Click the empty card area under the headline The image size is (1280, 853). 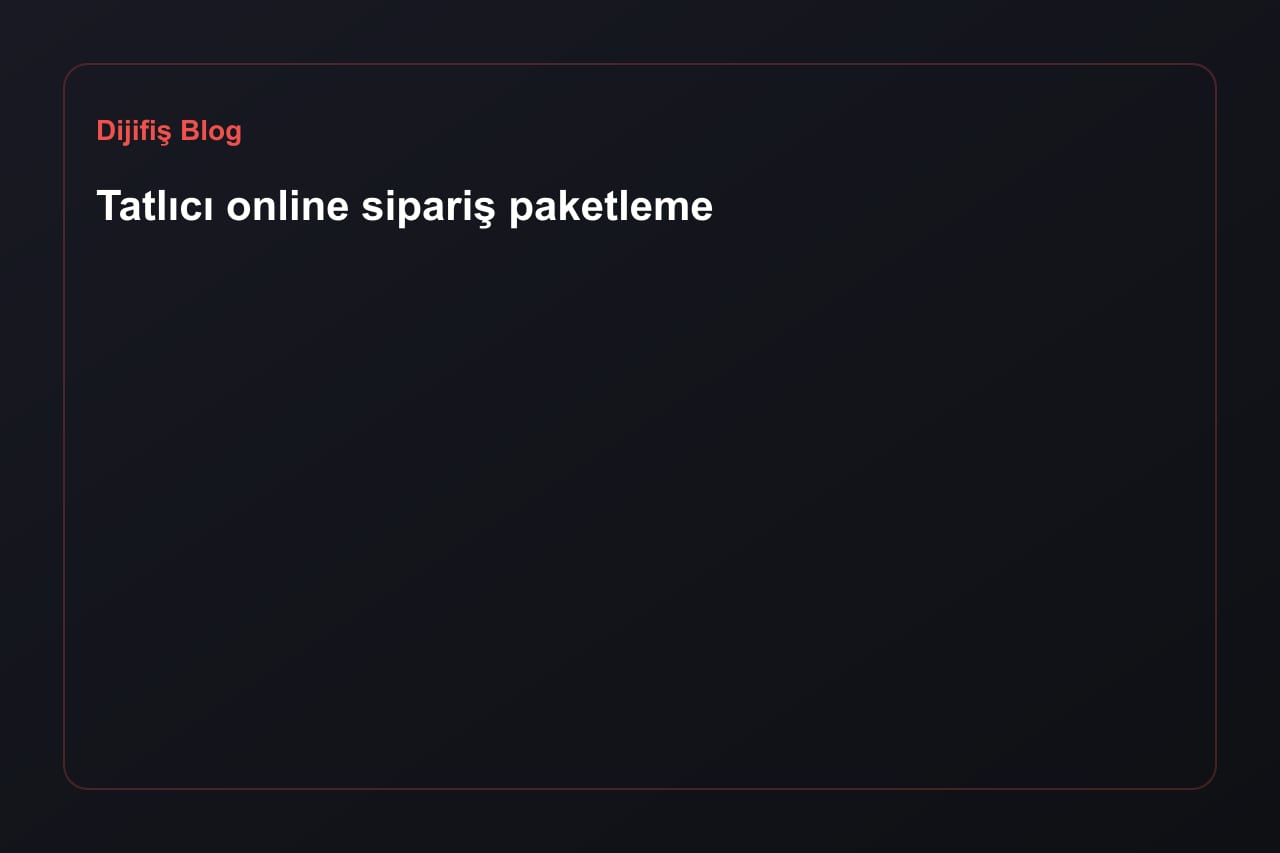(640, 500)
